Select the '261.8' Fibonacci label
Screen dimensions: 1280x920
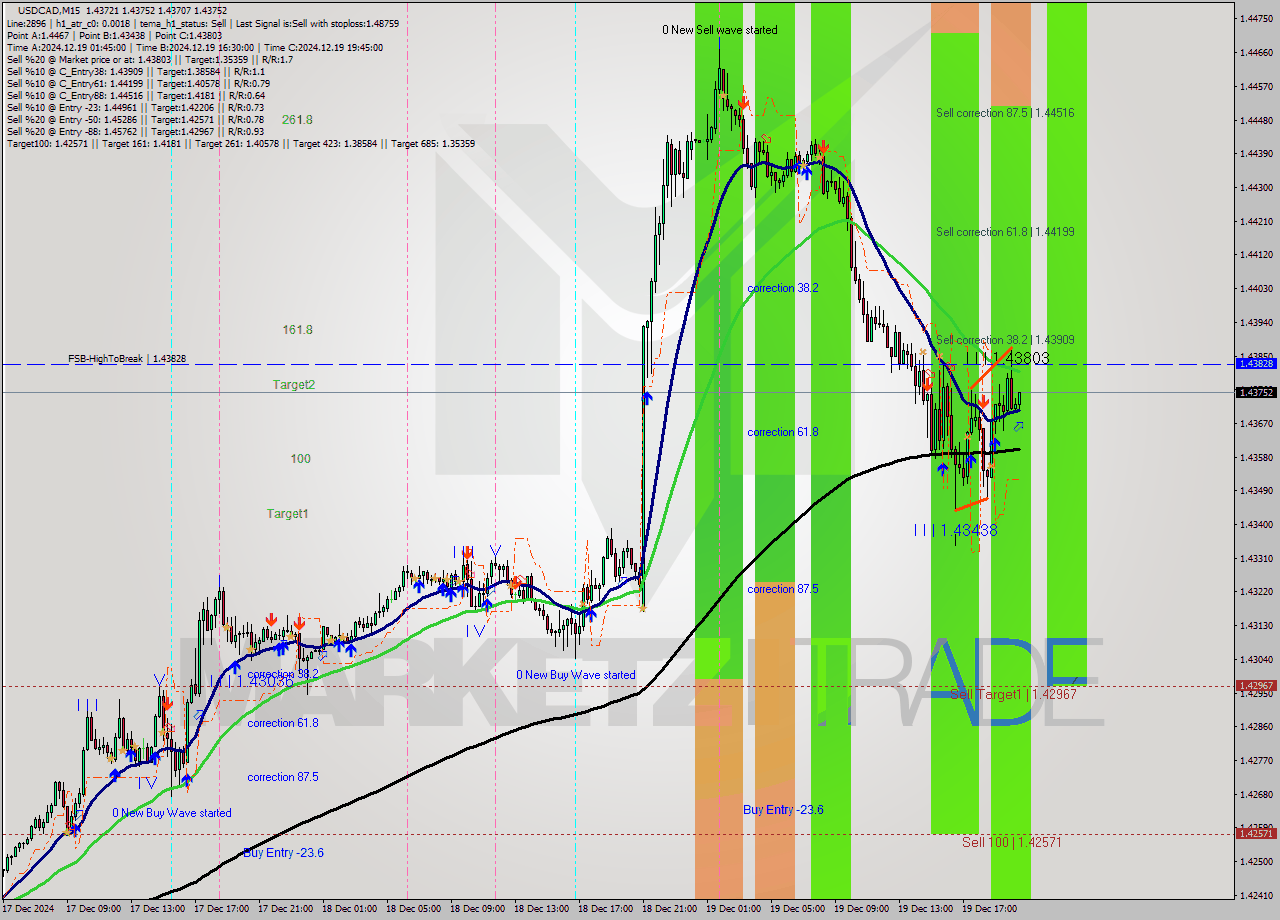coord(297,120)
